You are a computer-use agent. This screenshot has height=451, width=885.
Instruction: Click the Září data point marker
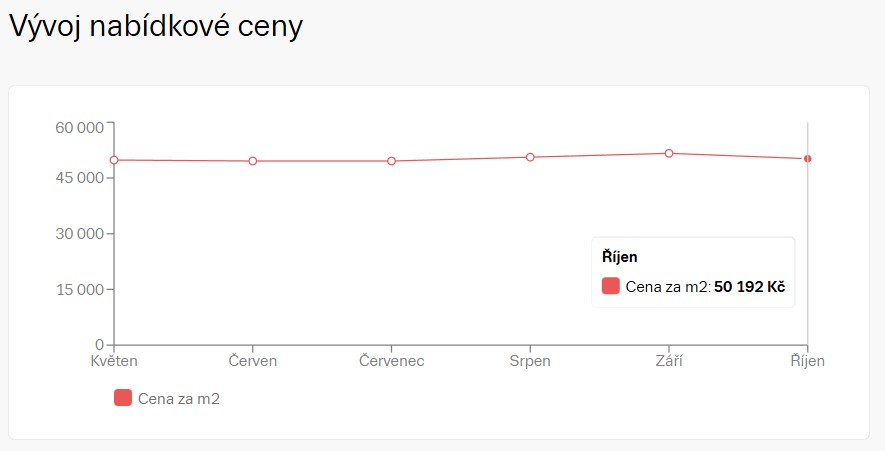(669, 153)
